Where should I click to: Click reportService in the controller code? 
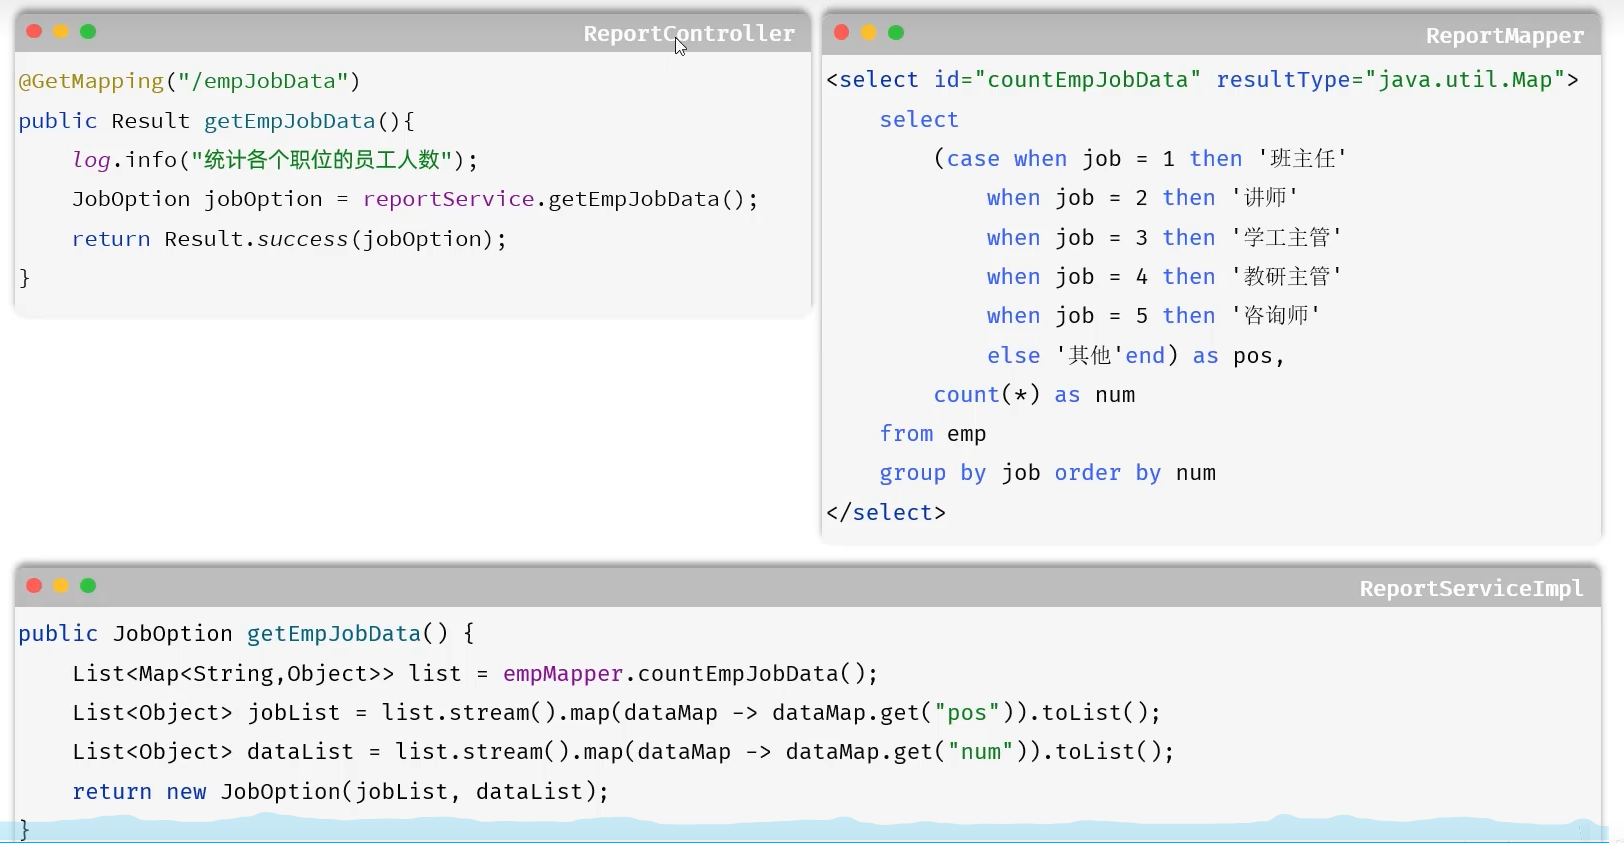pos(448,199)
